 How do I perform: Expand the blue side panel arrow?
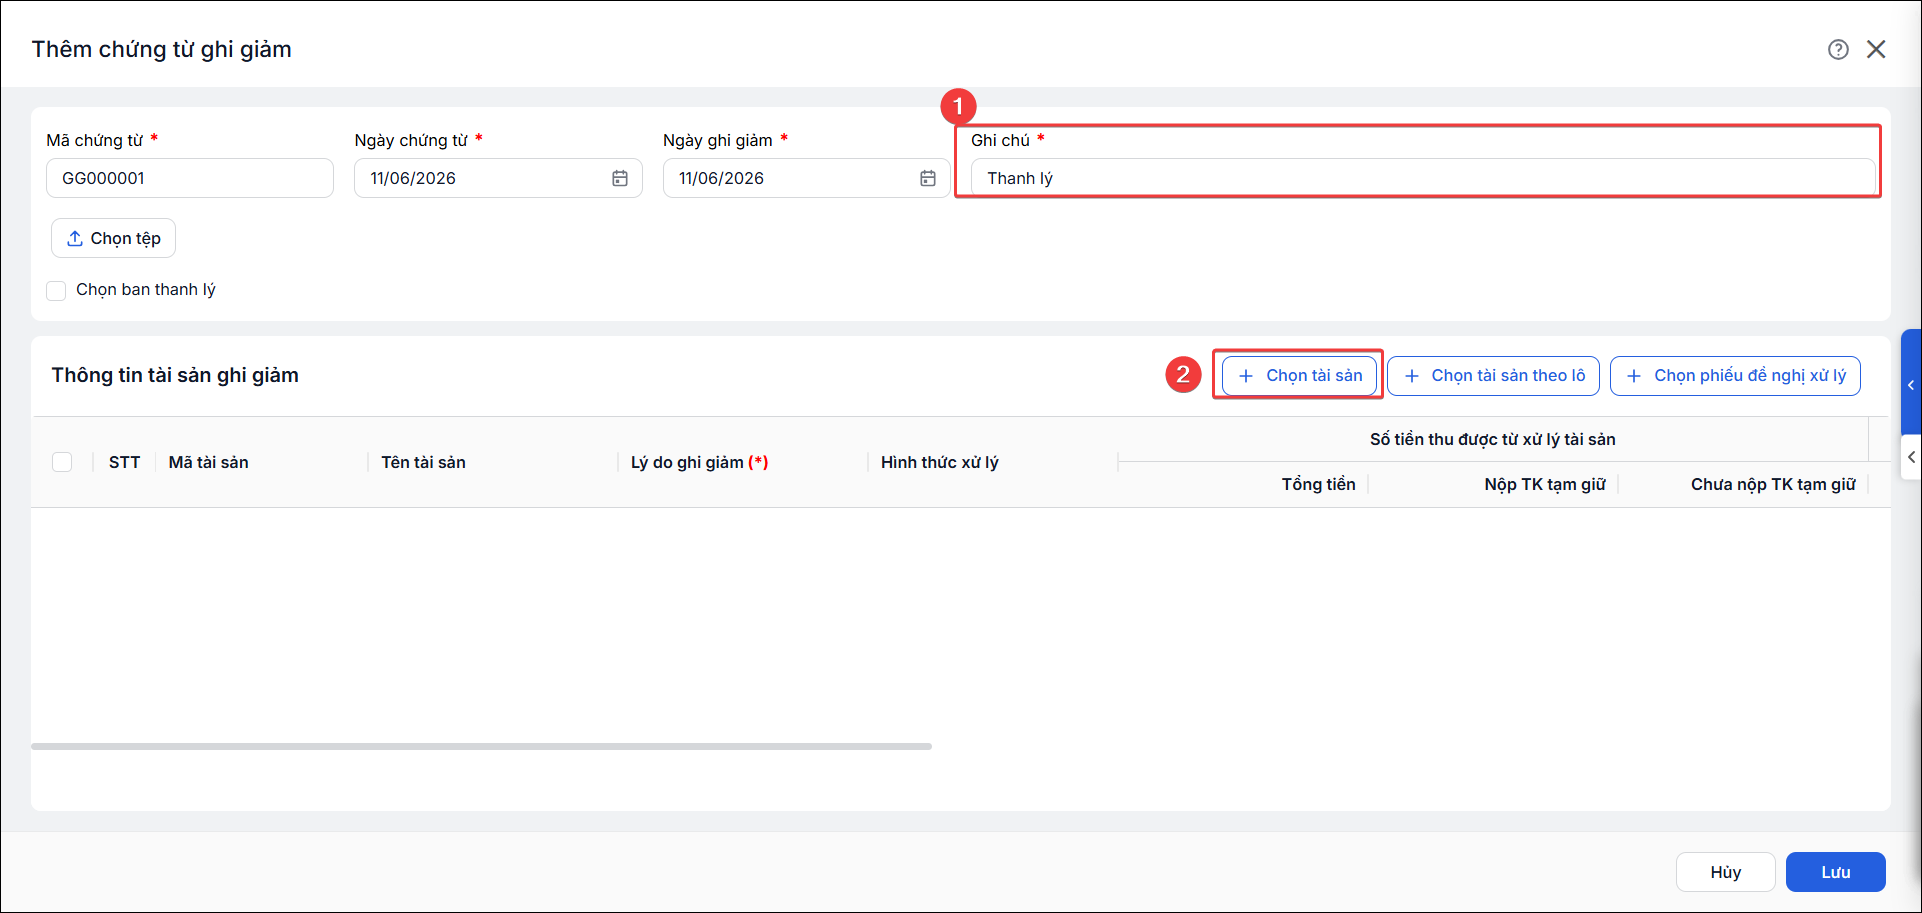(x=1911, y=385)
